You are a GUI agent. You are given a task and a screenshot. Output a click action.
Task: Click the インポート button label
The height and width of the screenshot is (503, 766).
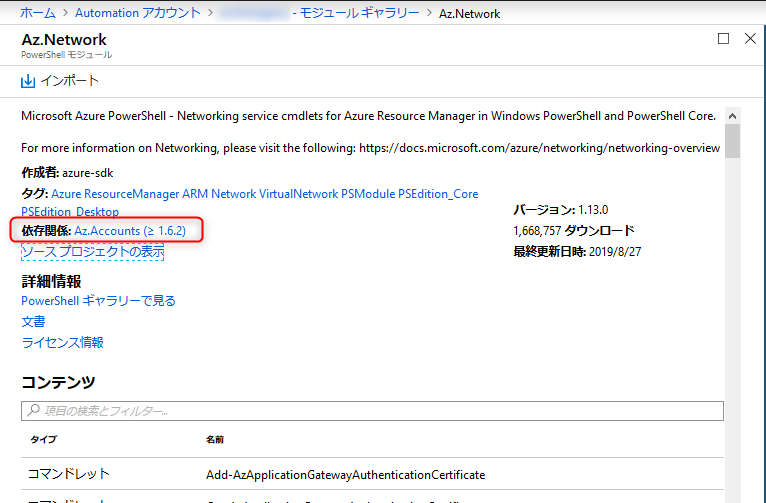[70, 81]
